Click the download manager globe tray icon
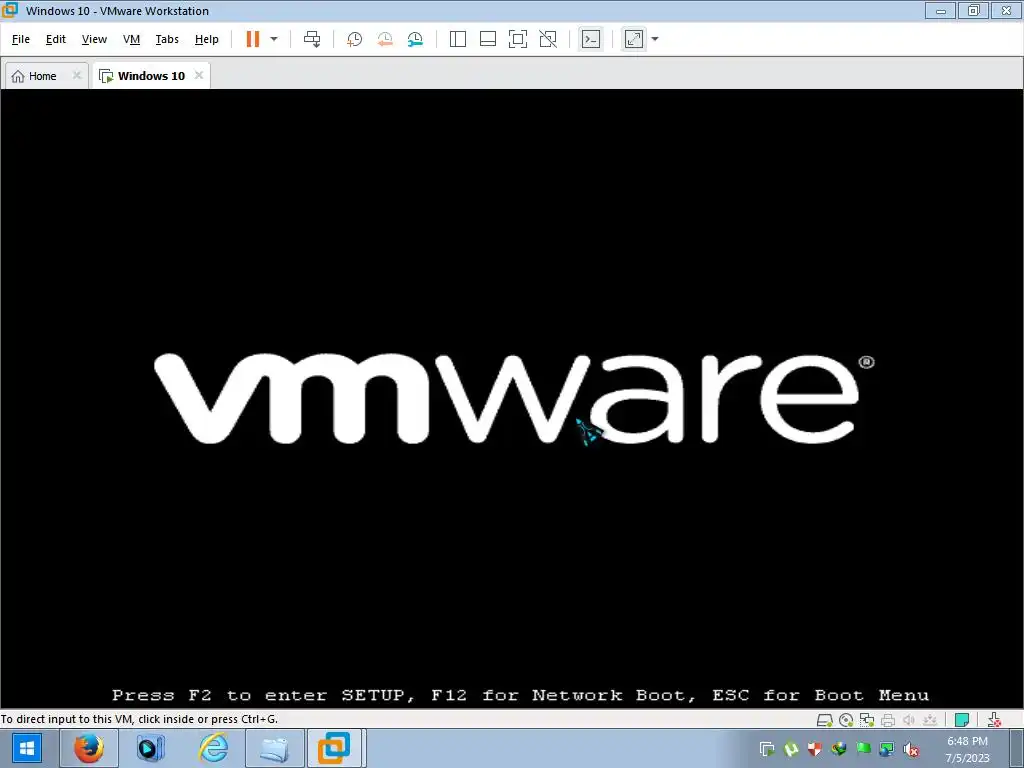 (x=839, y=749)
